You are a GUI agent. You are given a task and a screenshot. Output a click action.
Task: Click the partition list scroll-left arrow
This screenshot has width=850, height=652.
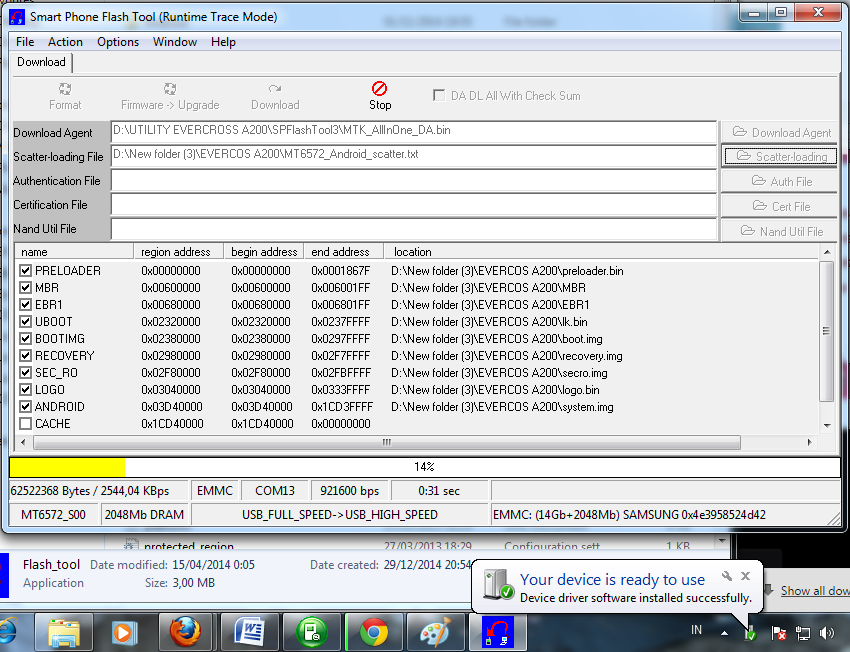coord(23,442)
